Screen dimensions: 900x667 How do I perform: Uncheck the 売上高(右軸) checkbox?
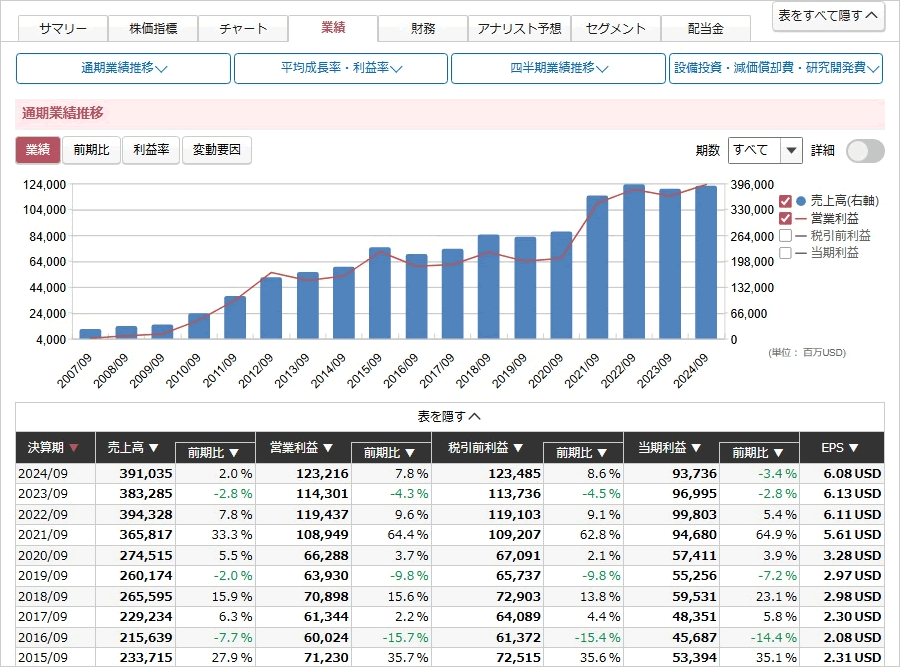(785, 201)
